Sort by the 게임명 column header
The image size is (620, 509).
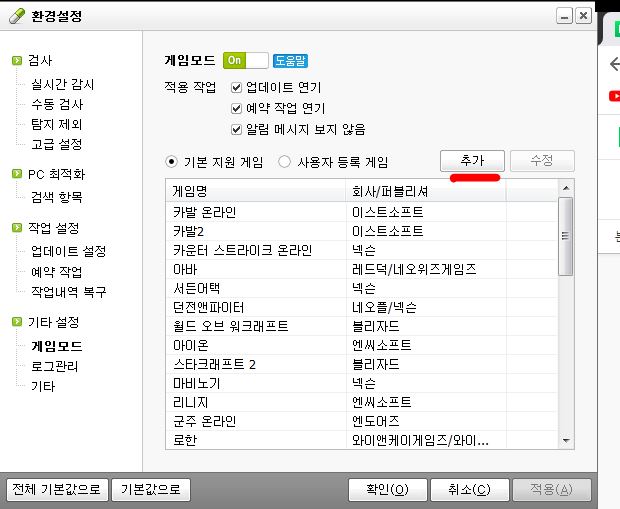tap(256, 192)
